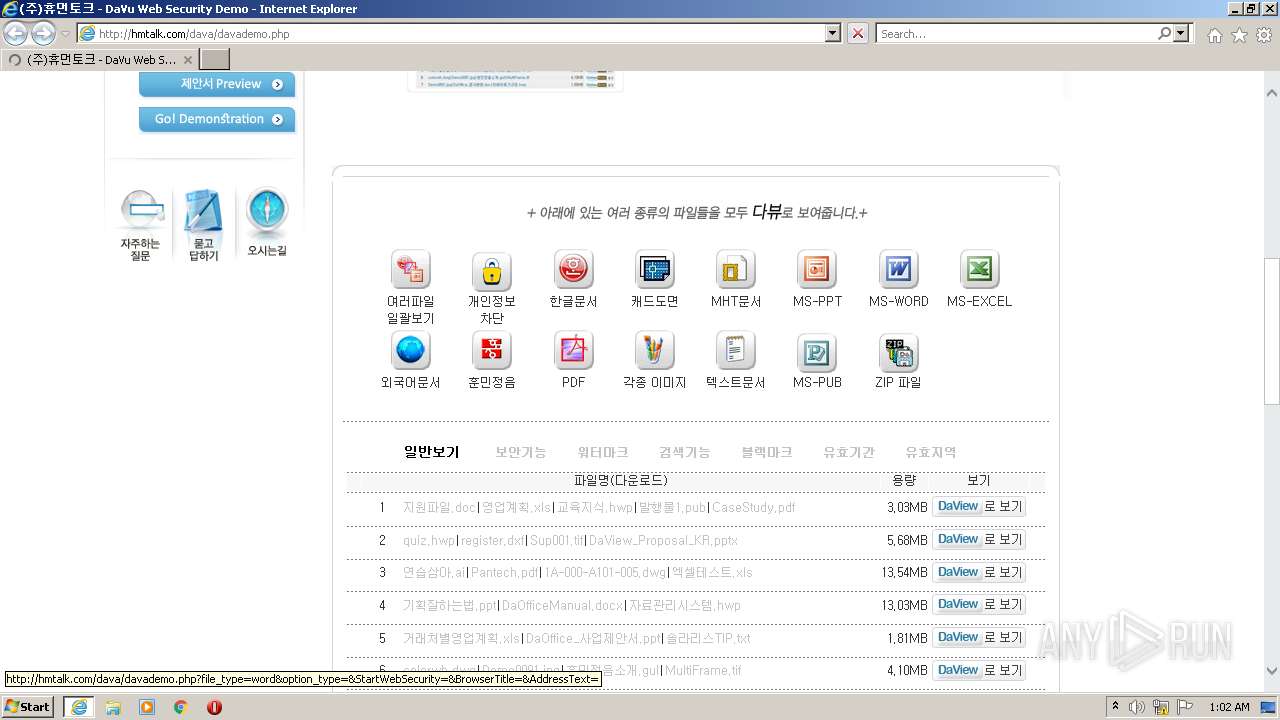Viewport: 1280px width, 720px height.
Task: Click DaView 로 보기 for row 6
Action: 978,671
